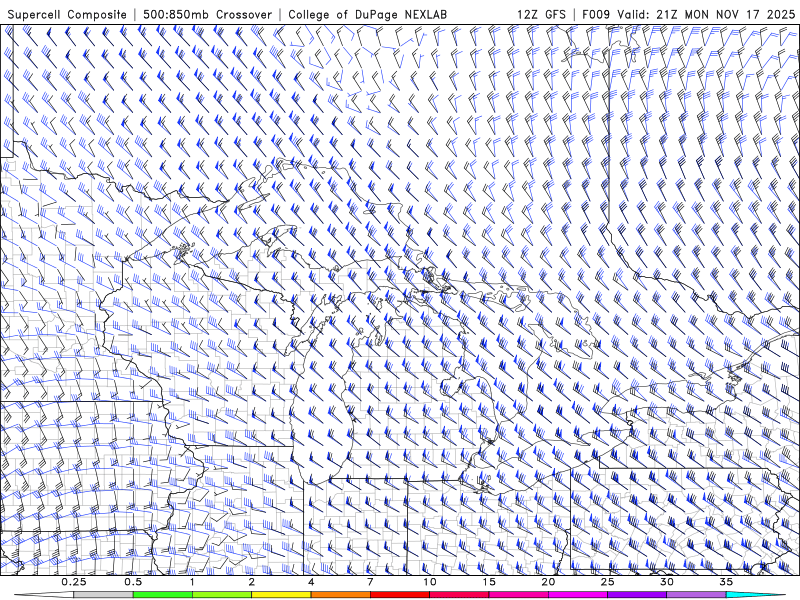Click the Supercell Composite title text
The height and width of the screenshot is (600, 800).
tap(67, 15)
